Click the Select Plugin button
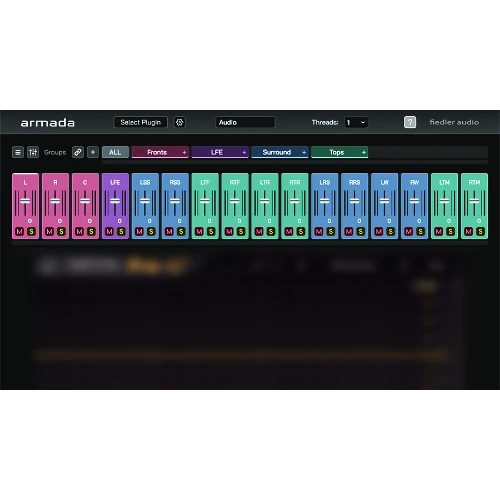500x500 pixels. coord(141,122)
